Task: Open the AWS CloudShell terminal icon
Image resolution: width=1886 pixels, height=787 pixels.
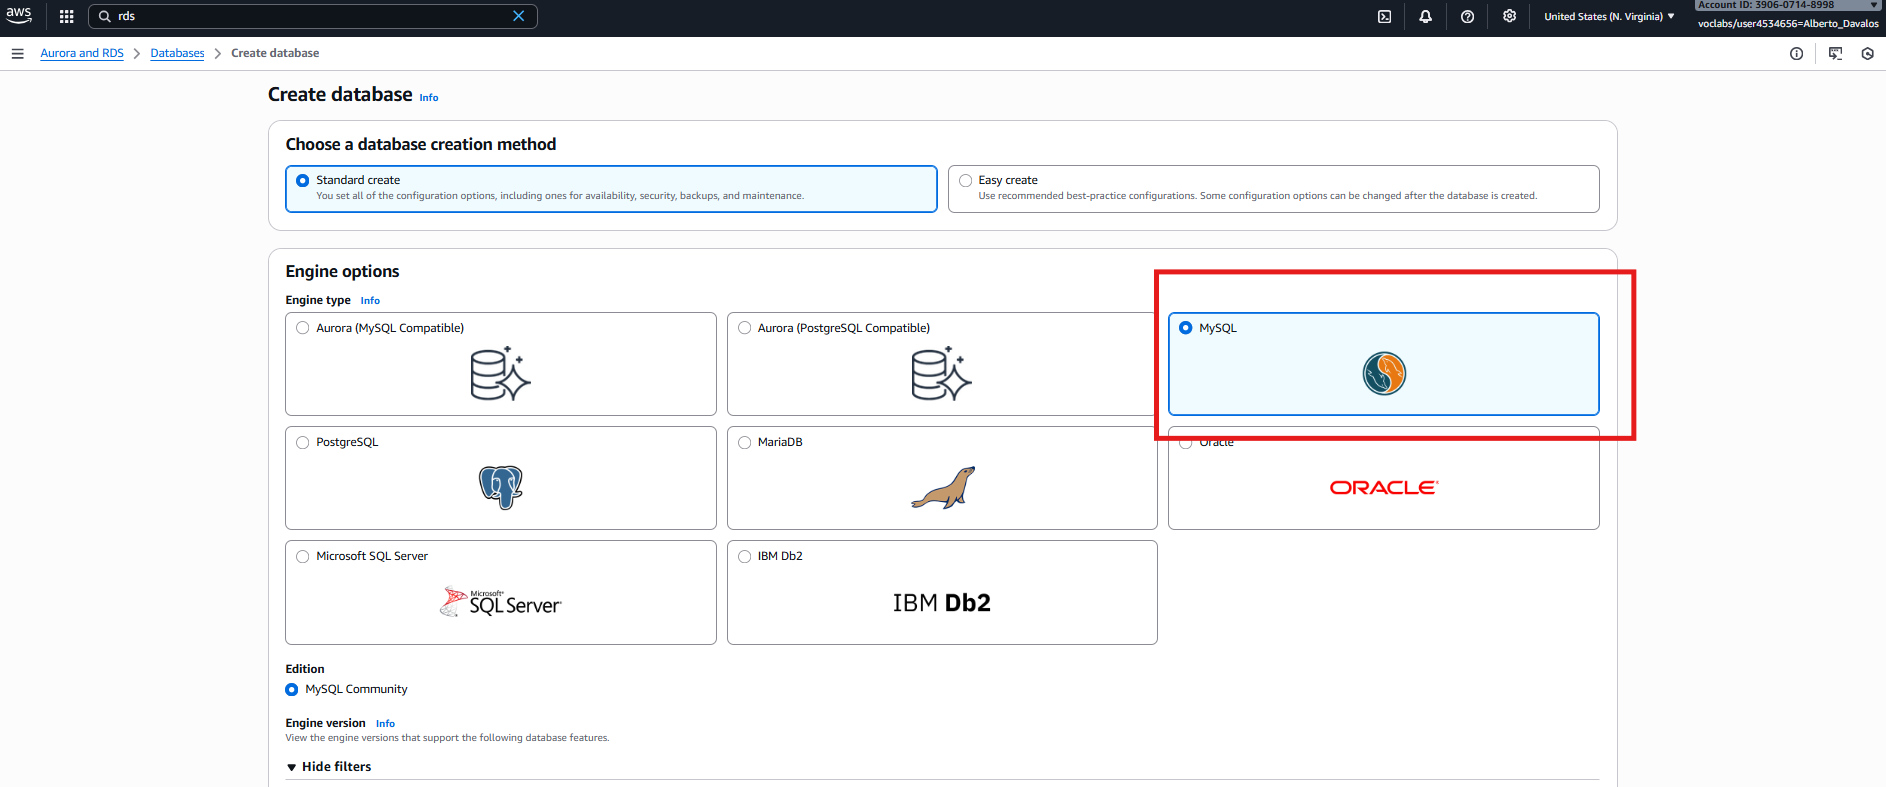Action: pos(1384,16)
